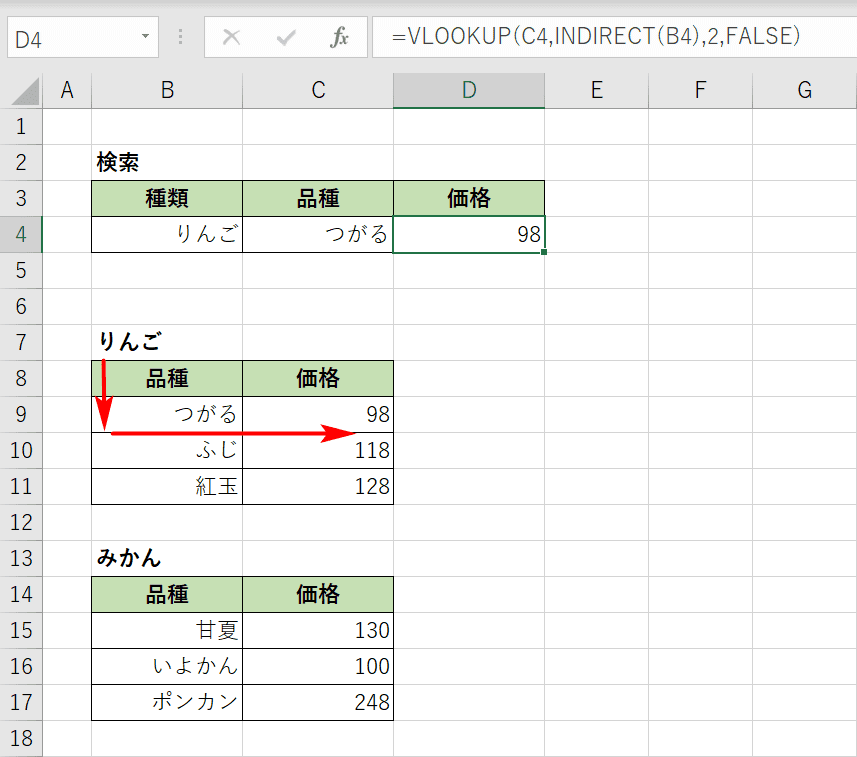Click the Select All corner triangle
The height and width of the screenshot is (757, 857).
coord(25,91)
